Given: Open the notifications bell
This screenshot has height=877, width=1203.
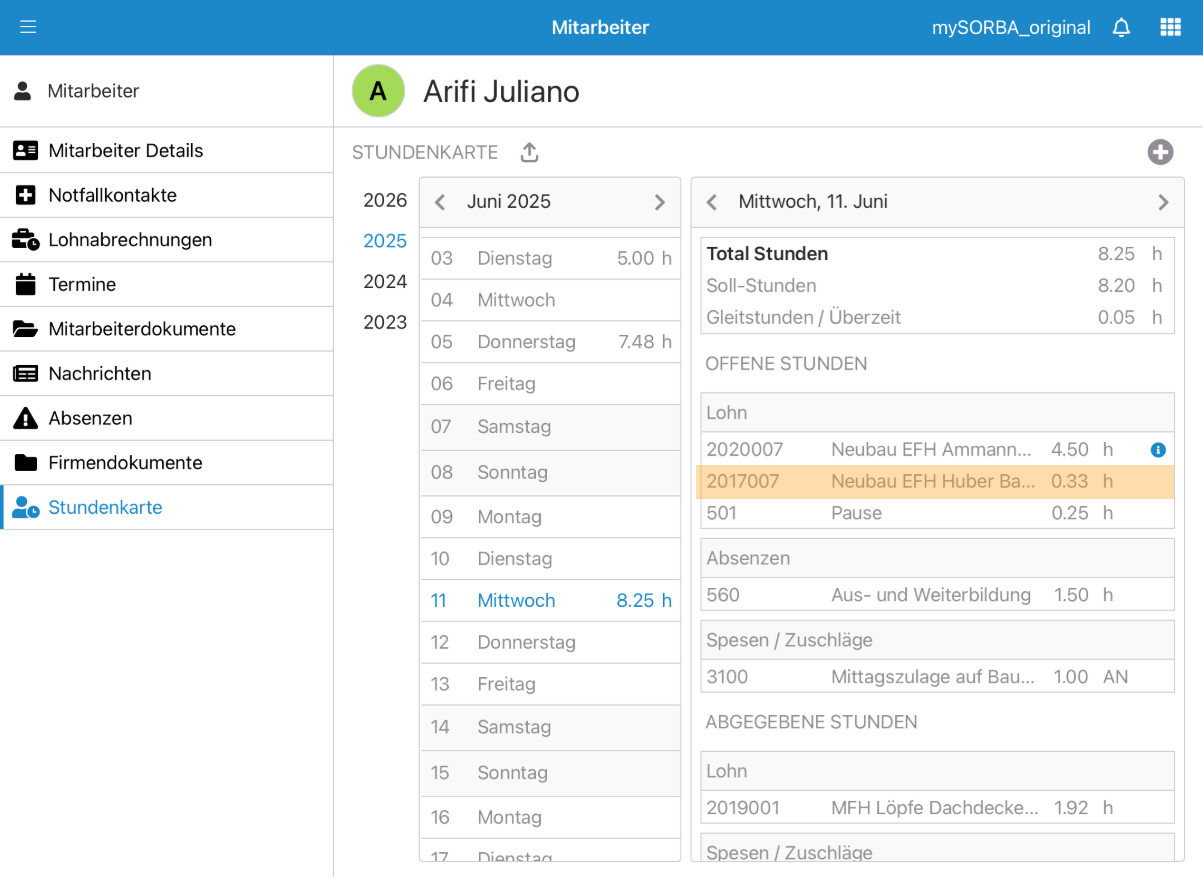Looking at the screenshot, I should click(1121, 27).
